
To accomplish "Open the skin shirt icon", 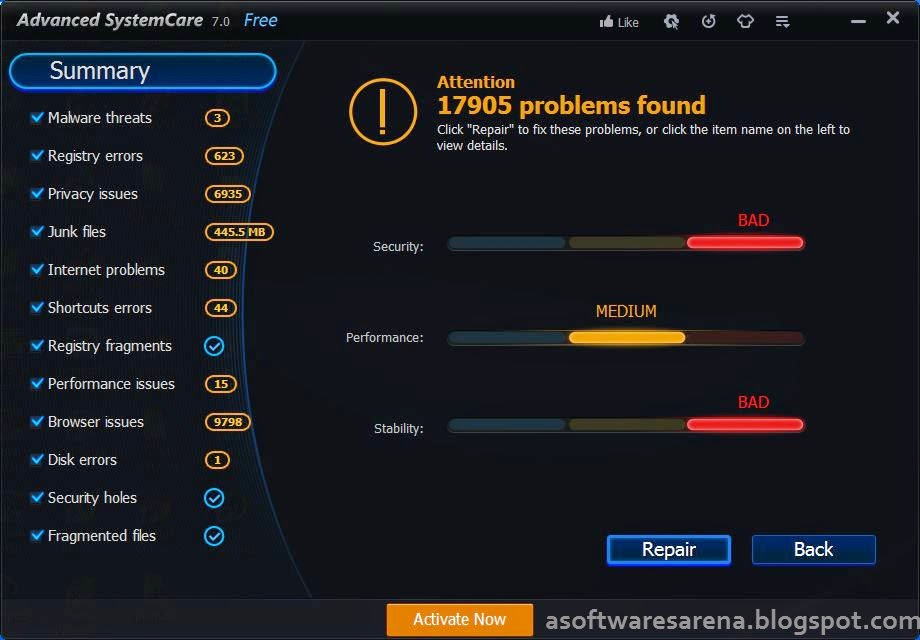I will coord(745,22).
